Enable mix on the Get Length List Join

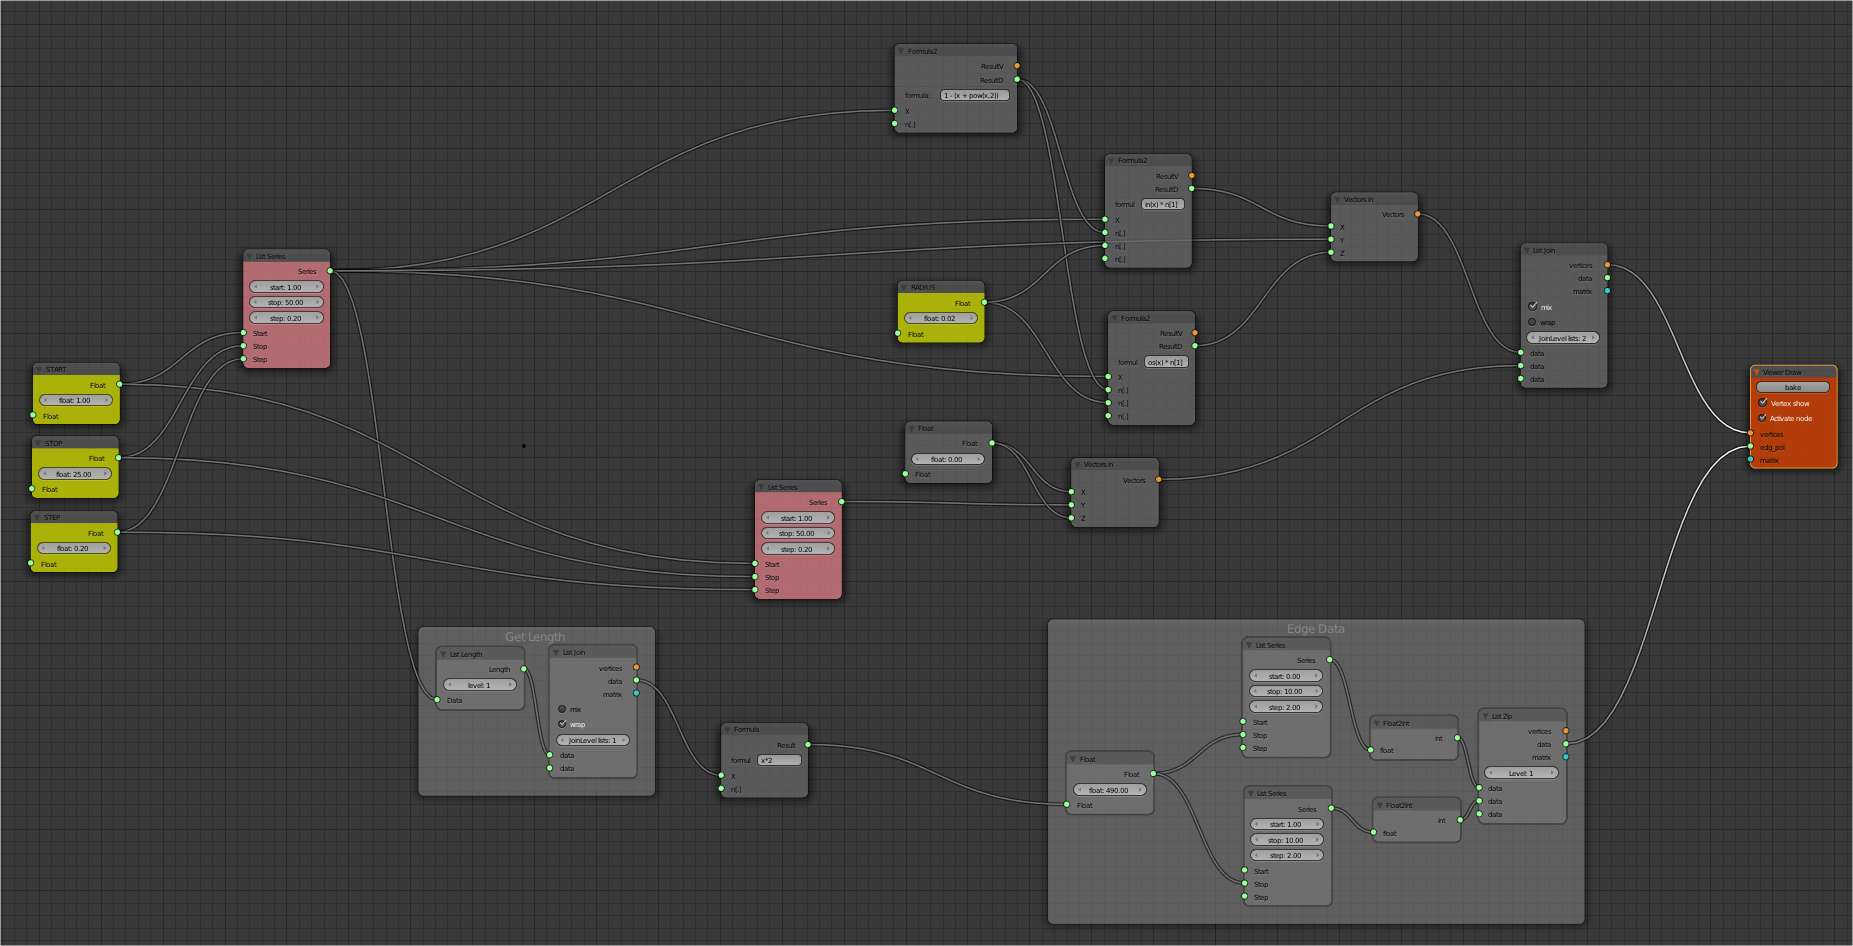(562, 708)
